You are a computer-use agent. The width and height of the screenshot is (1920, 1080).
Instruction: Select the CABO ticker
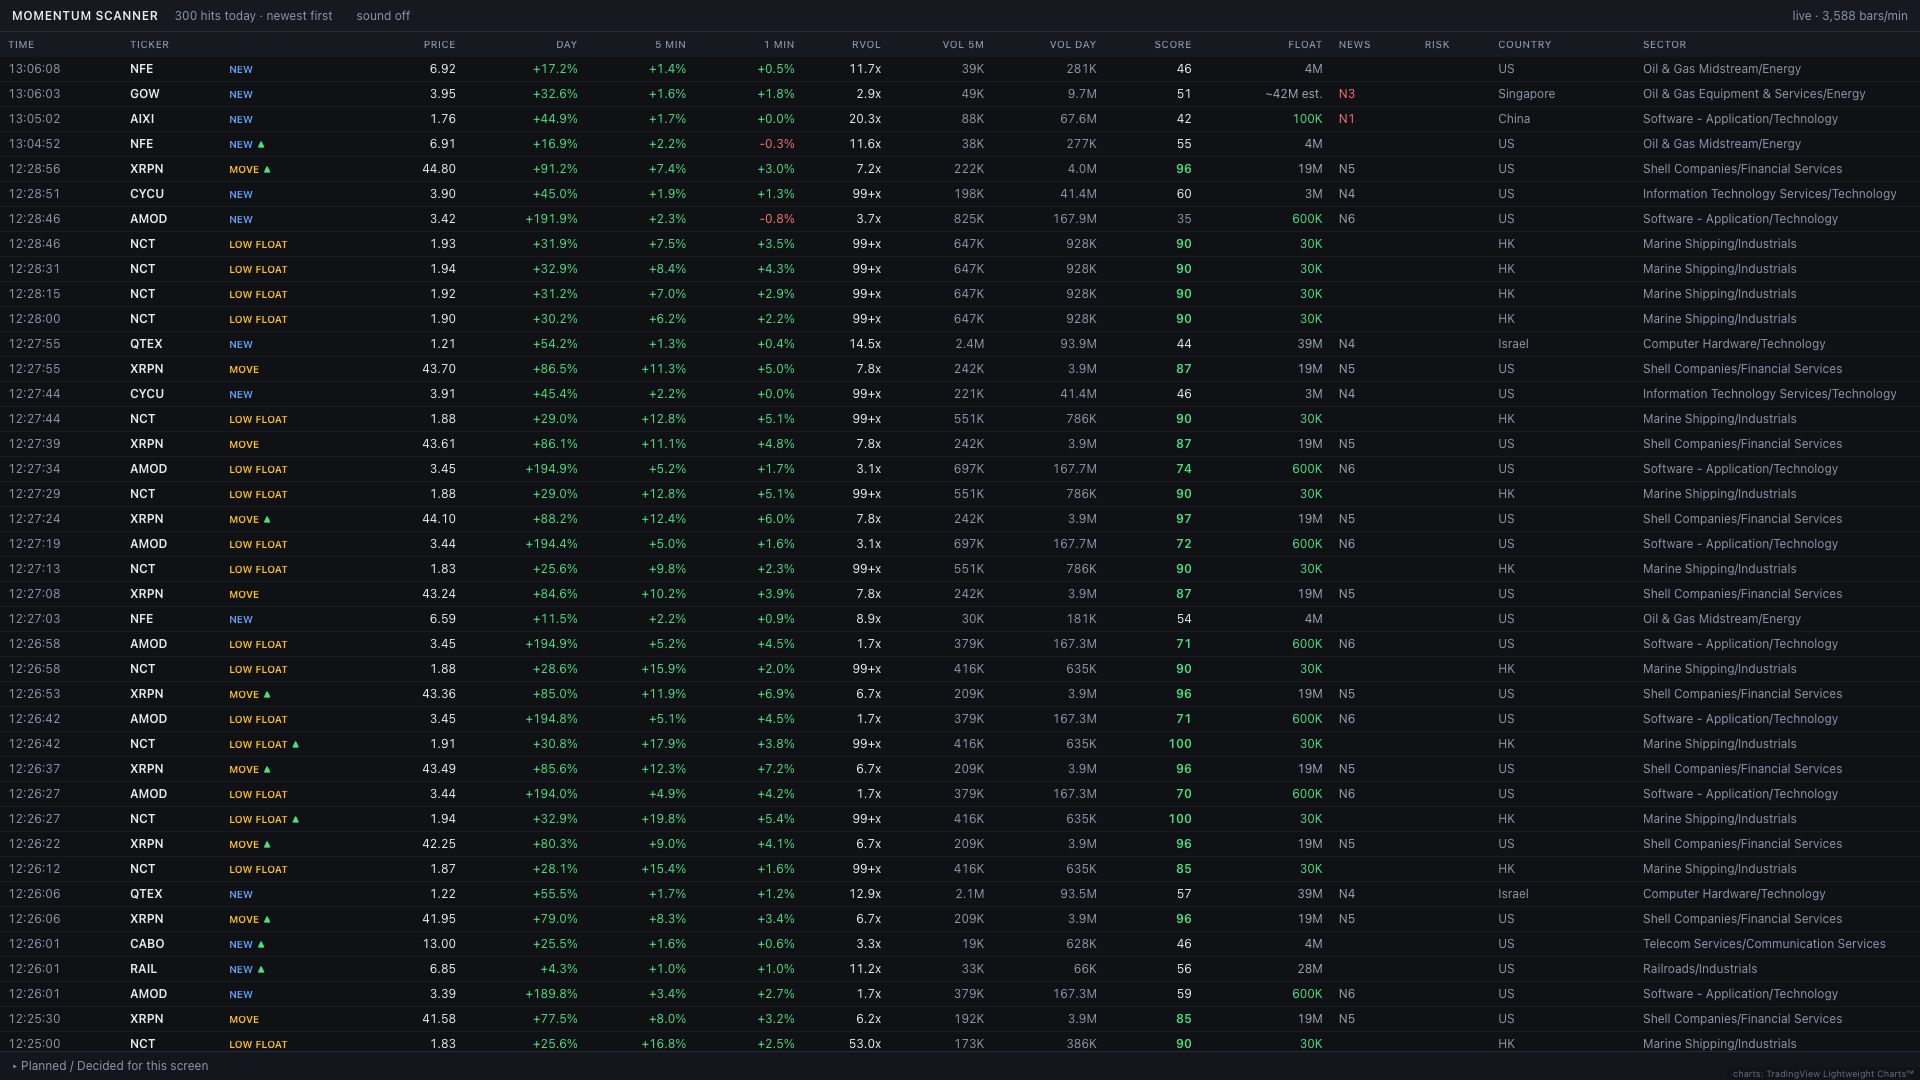coord(147,944)
